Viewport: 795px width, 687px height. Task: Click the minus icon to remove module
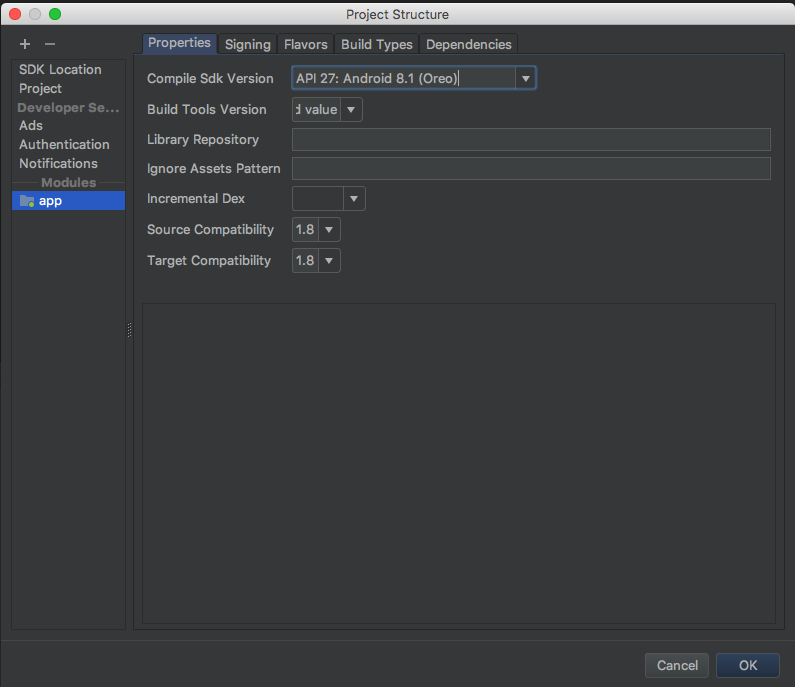[x=50, y=44]
